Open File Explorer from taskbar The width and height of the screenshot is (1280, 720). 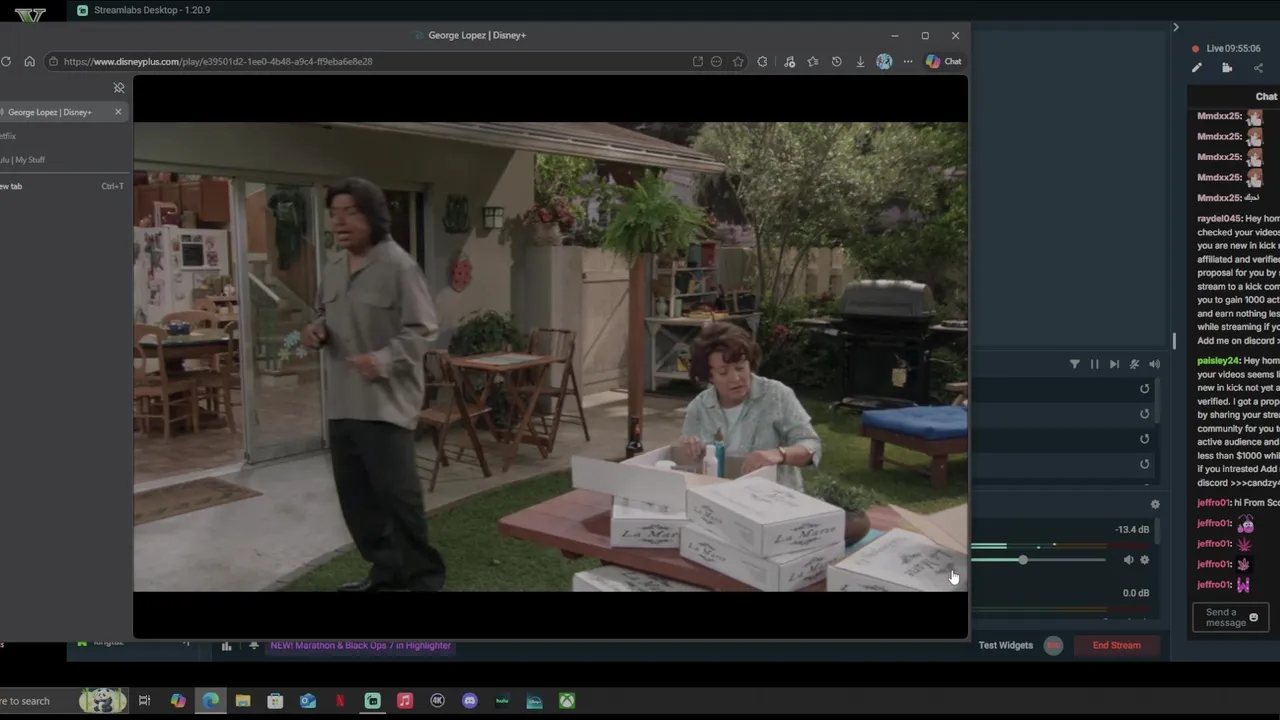(x=243, y=701)
